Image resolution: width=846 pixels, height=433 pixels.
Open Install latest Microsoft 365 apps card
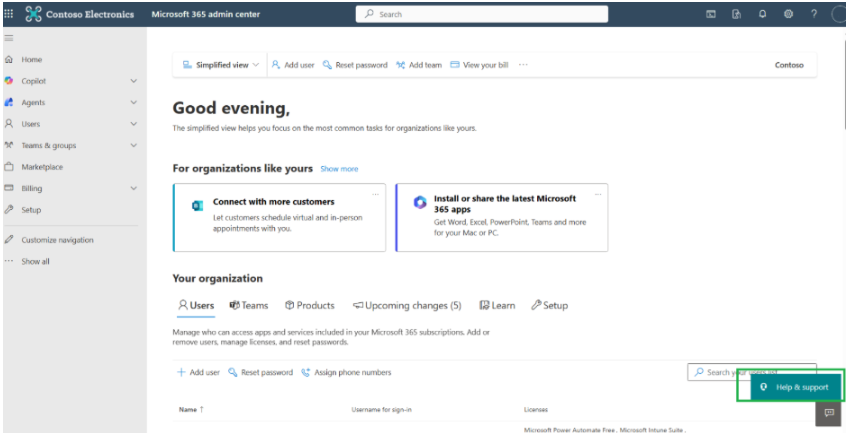pos(502,217)
